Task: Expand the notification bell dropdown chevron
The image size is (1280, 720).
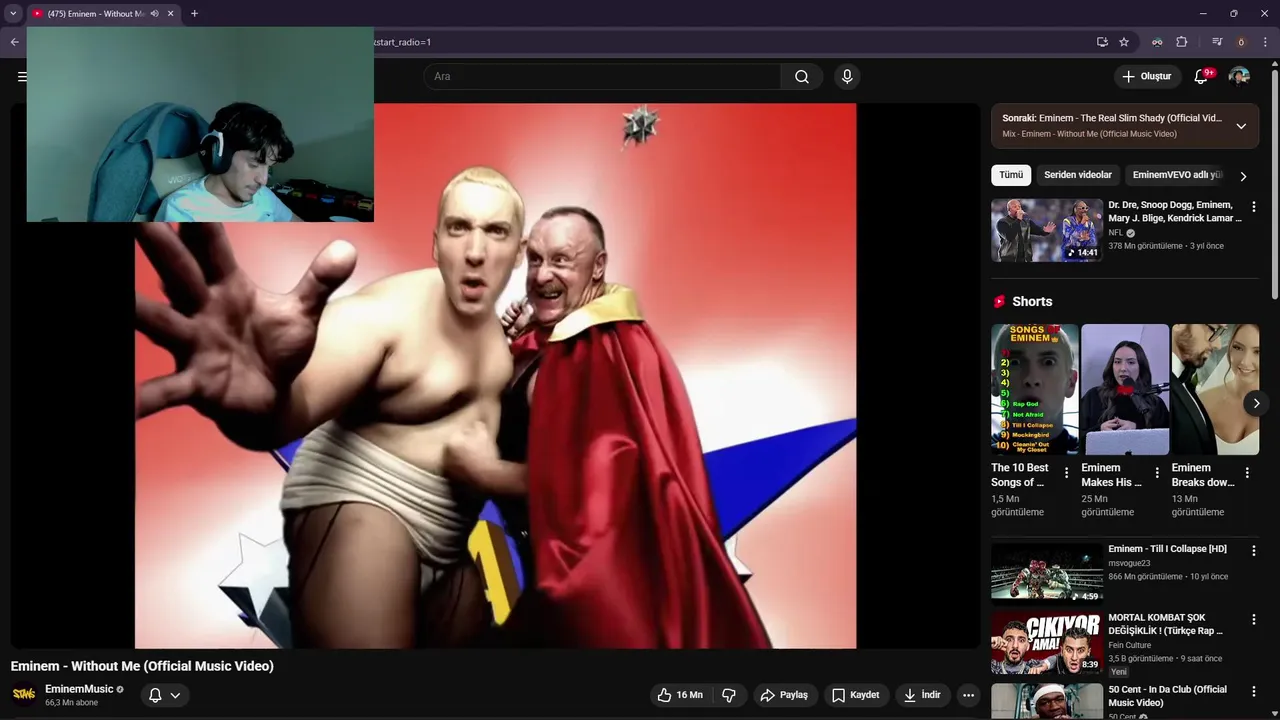Action: pos(176,695)
